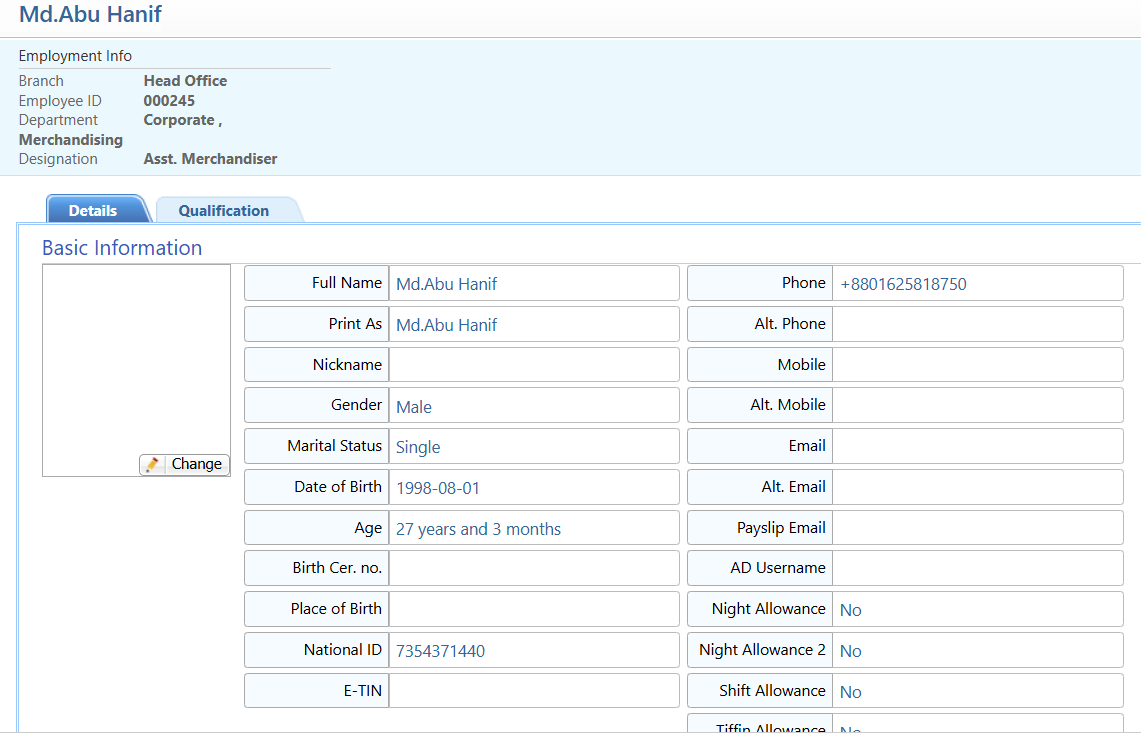1141x733 pixels.
Task: Click the Full Name field
Action: click(x=533, y=284)
